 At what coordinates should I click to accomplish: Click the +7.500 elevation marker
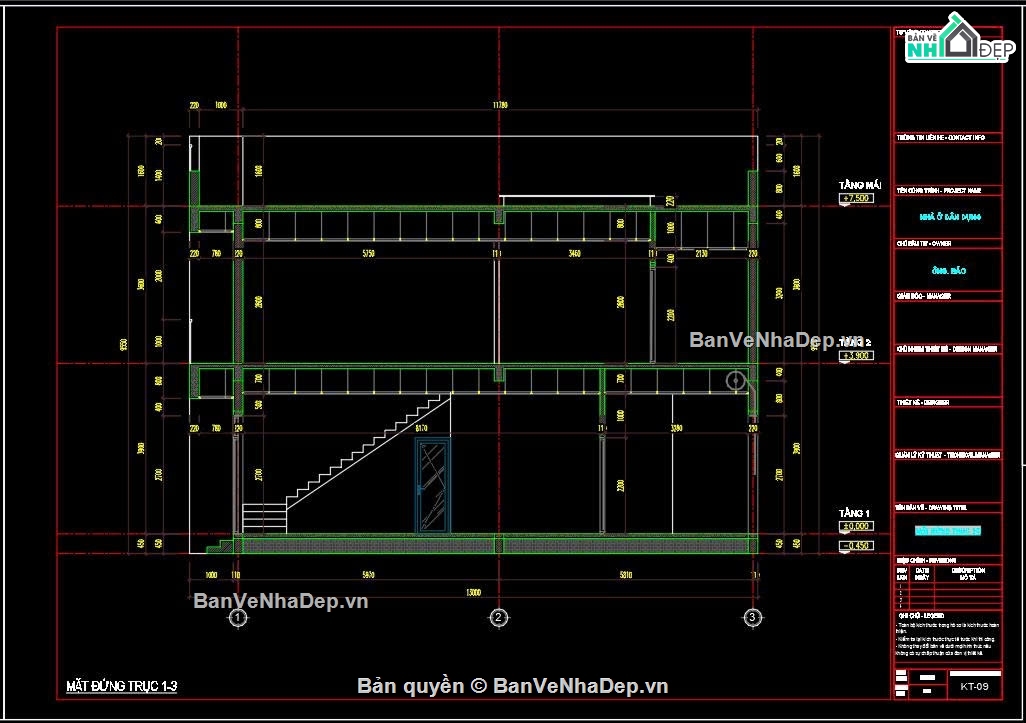click(856, 198)
